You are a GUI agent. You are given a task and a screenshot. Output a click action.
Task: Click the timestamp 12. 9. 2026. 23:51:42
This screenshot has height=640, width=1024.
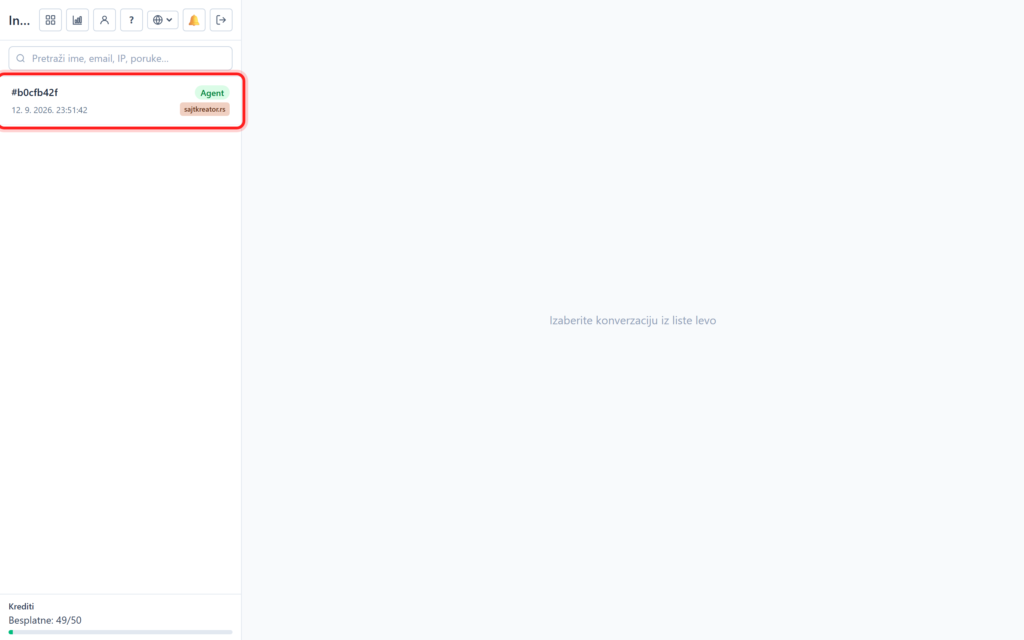click(50, 110)
